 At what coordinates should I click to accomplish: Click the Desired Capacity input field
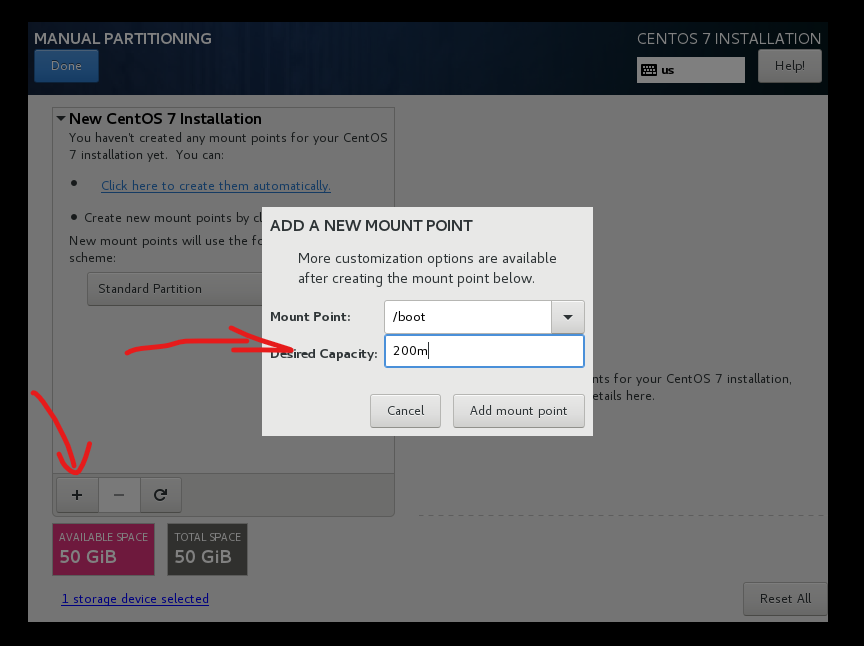[484, 351]
